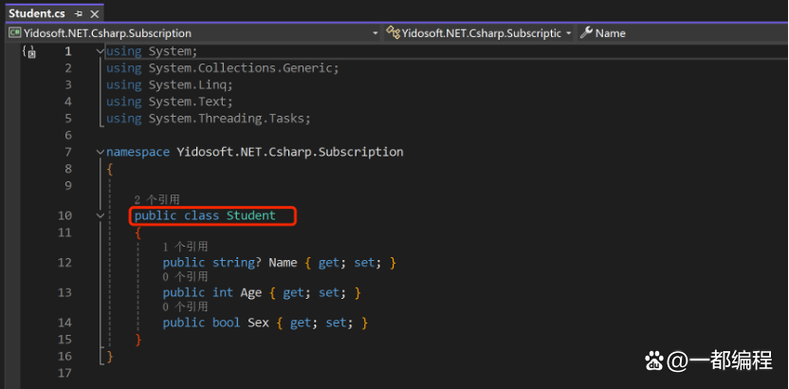789x389 pixels.
Task: Click line number 10 in the gutter
Action: (x=64, y=216)
